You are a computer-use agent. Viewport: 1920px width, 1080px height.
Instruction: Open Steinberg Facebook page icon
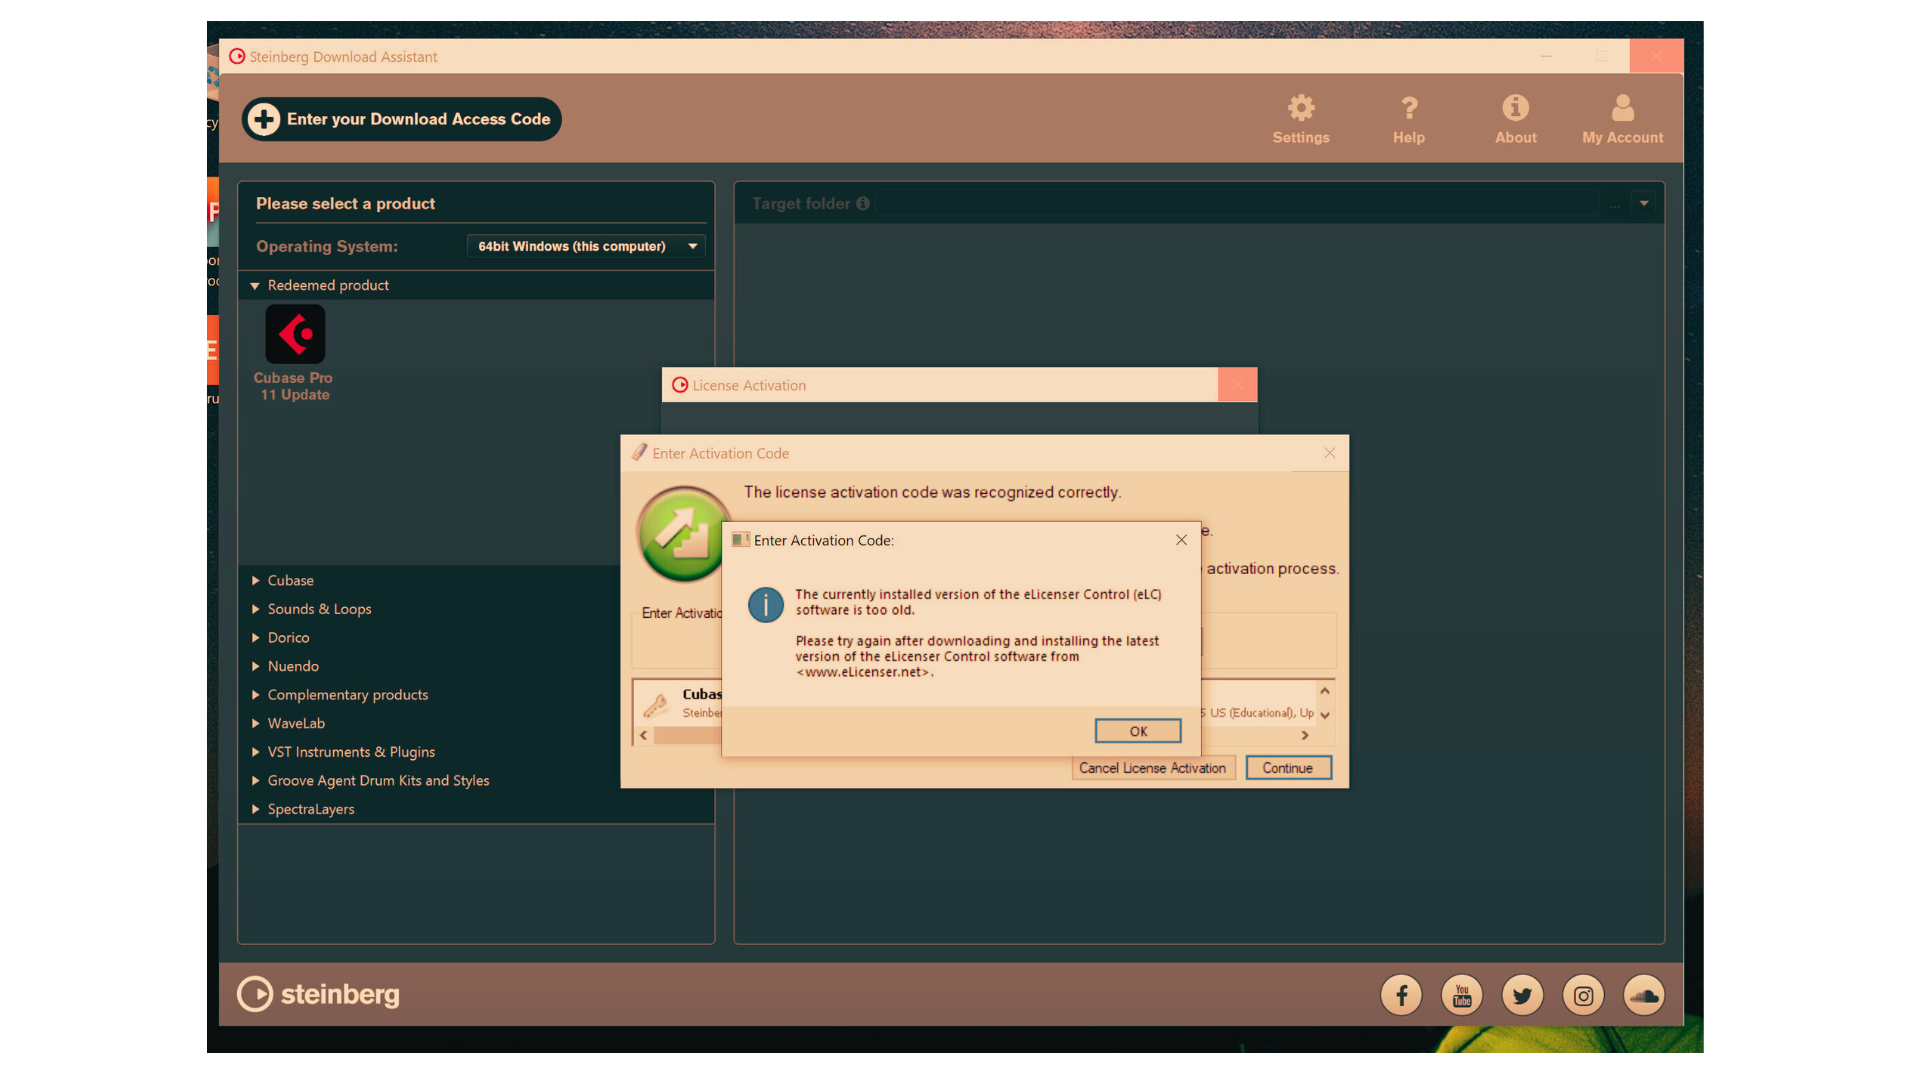1401,995
